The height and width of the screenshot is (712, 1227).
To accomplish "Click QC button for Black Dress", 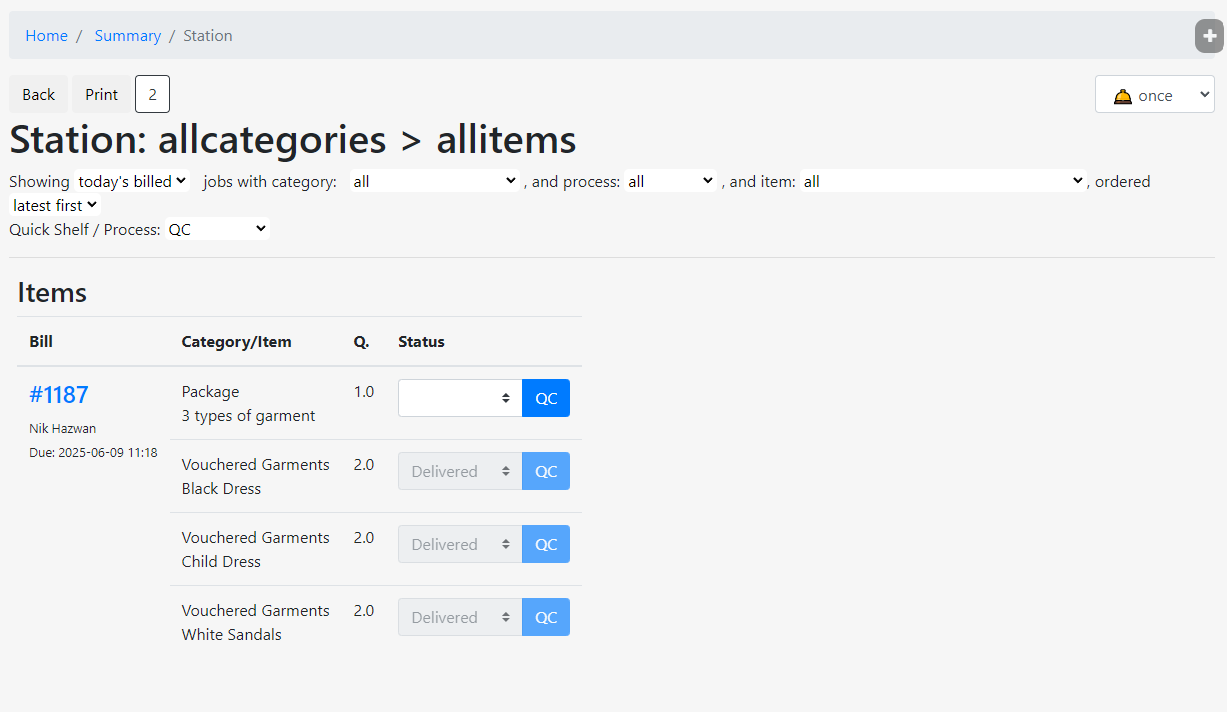I will tap(546, 471).
